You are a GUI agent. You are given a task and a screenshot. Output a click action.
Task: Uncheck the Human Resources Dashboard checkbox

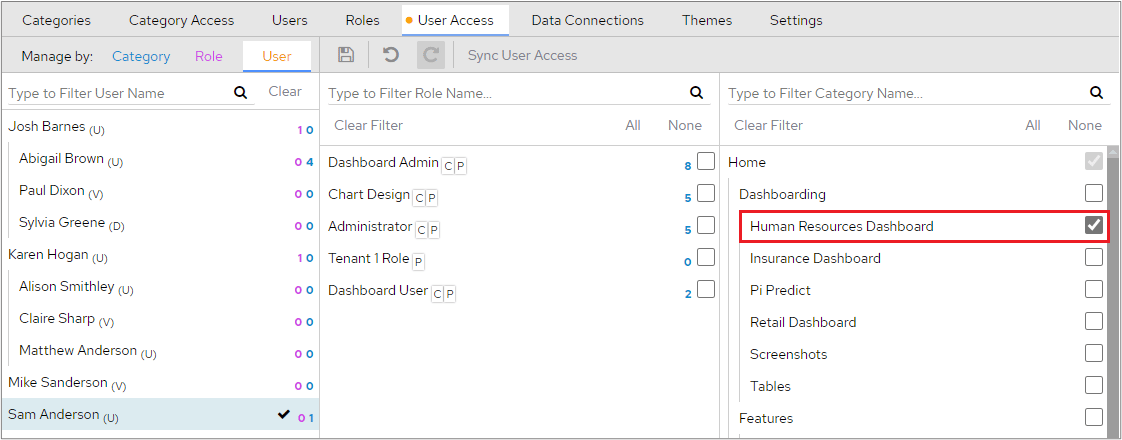(x=1093, y=225)
